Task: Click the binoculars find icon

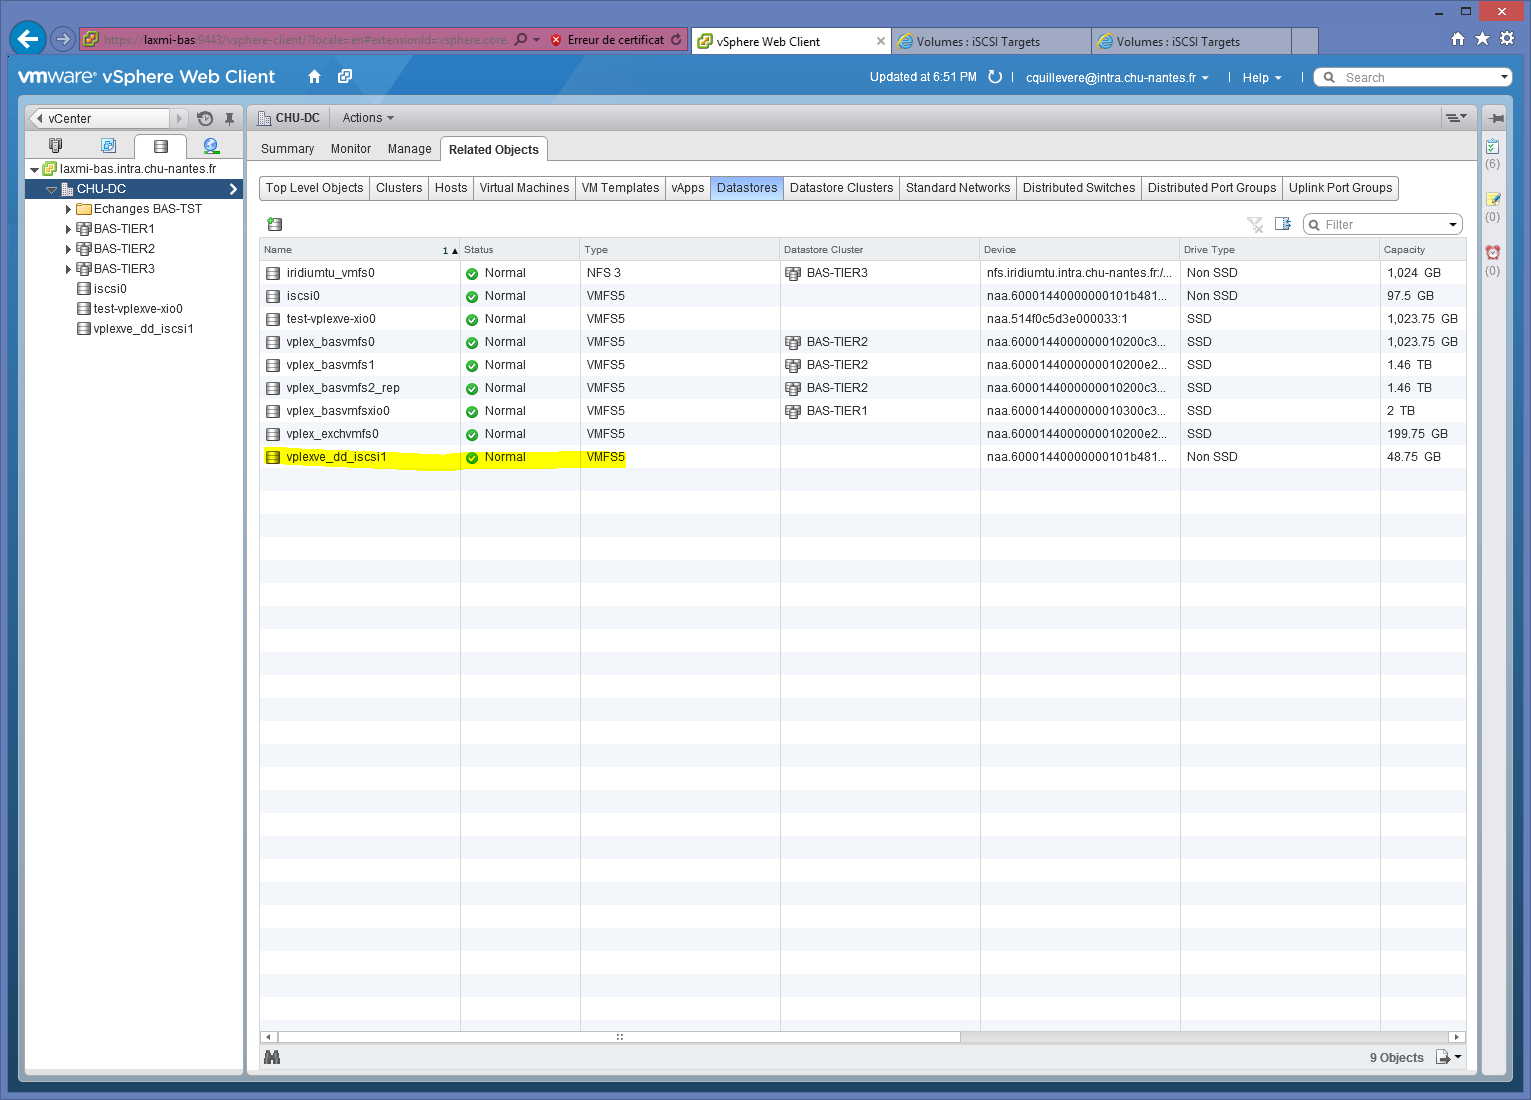Action: [272, 1057]
